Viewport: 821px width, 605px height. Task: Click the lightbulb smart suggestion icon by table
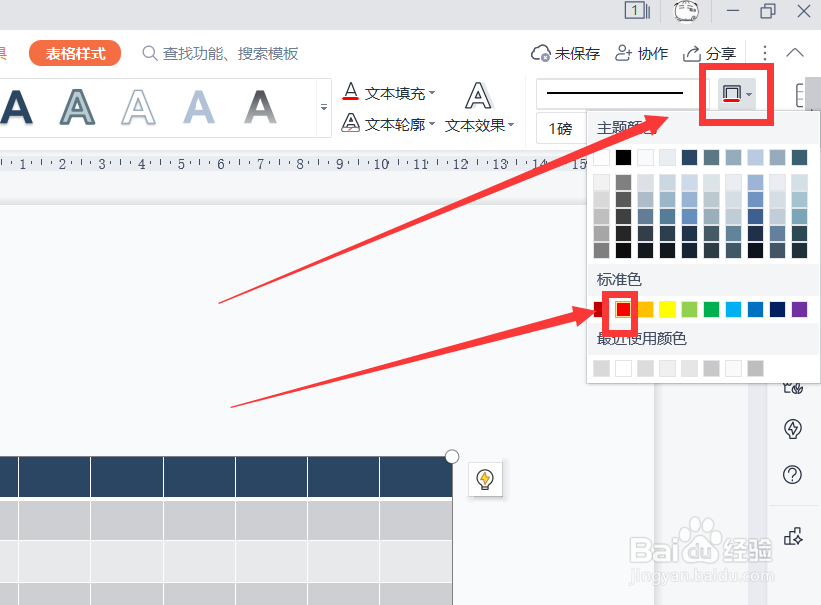[485, 479]
